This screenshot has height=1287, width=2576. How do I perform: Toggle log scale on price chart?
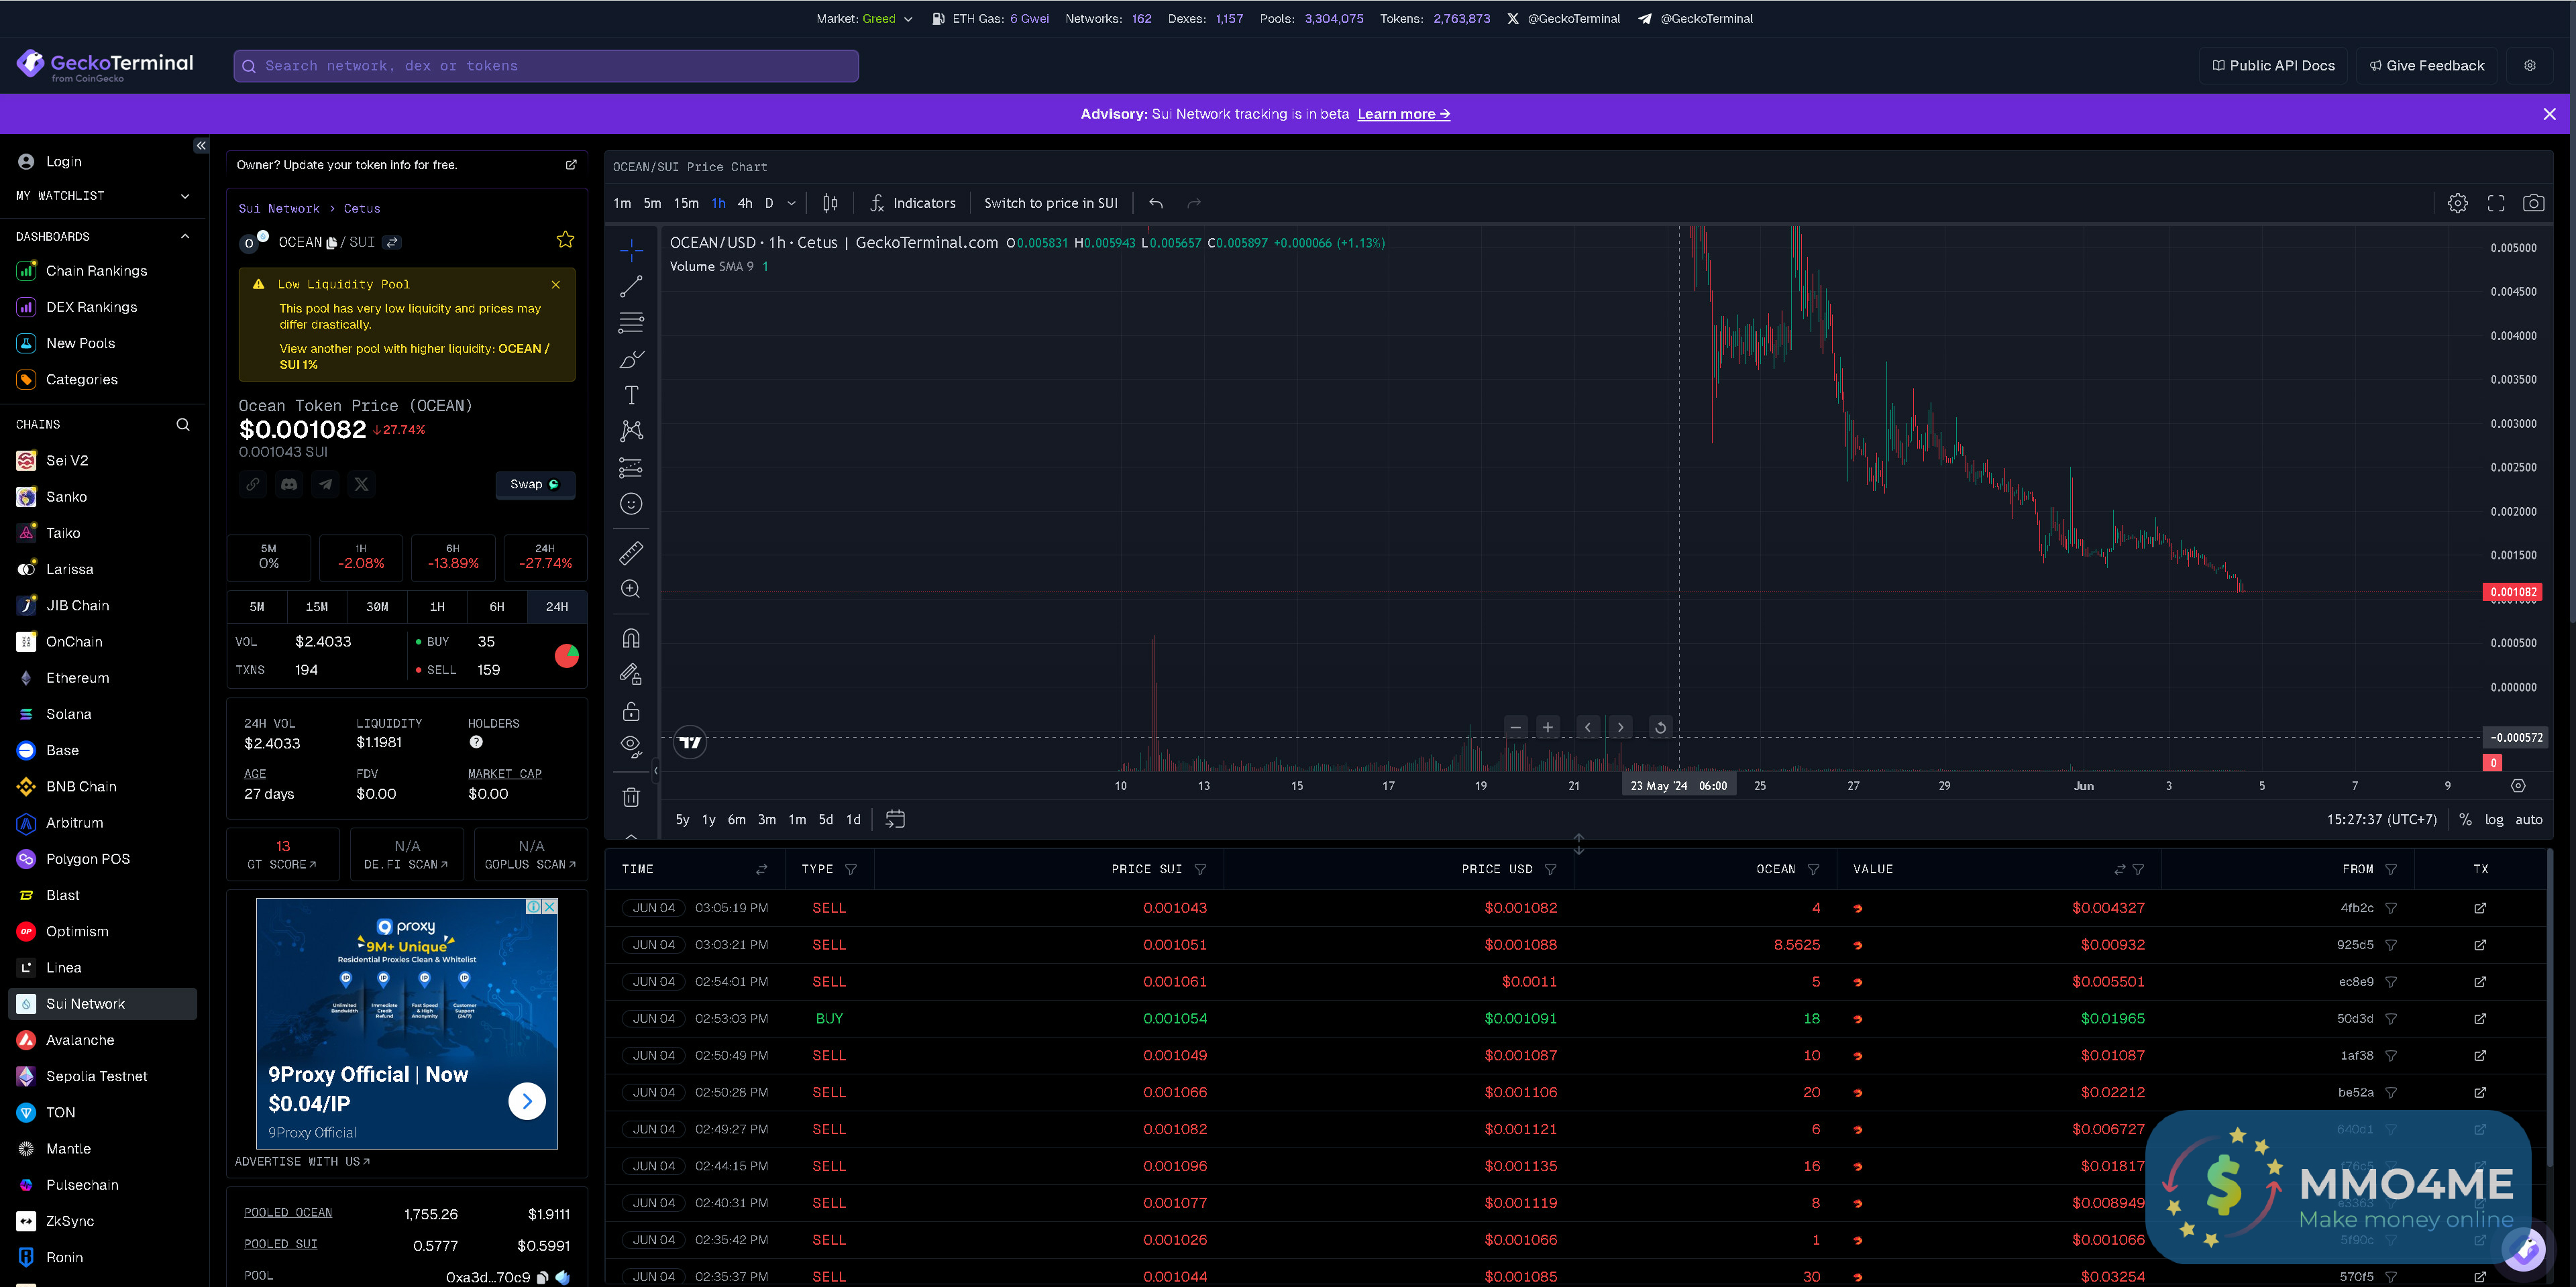(x=2493, y=819)
